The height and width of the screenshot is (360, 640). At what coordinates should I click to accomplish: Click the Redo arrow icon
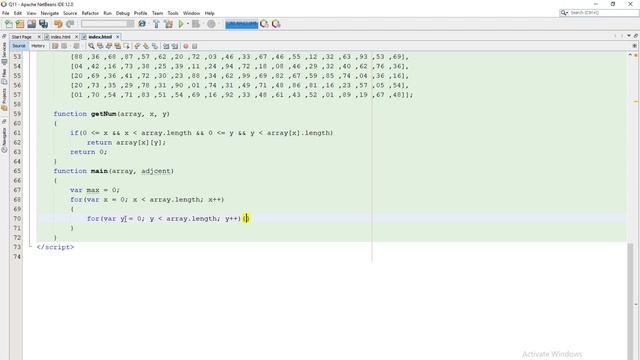(x=70, y=24)
